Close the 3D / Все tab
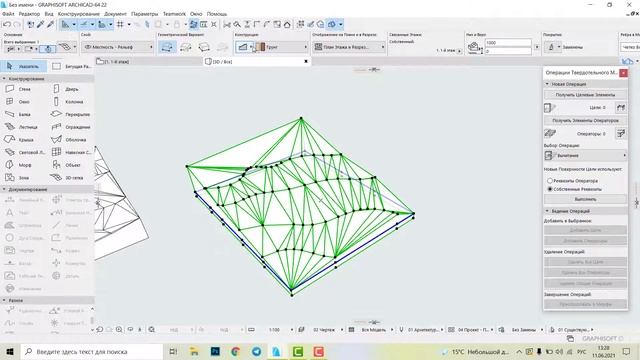640x360 pixels. 306,62
